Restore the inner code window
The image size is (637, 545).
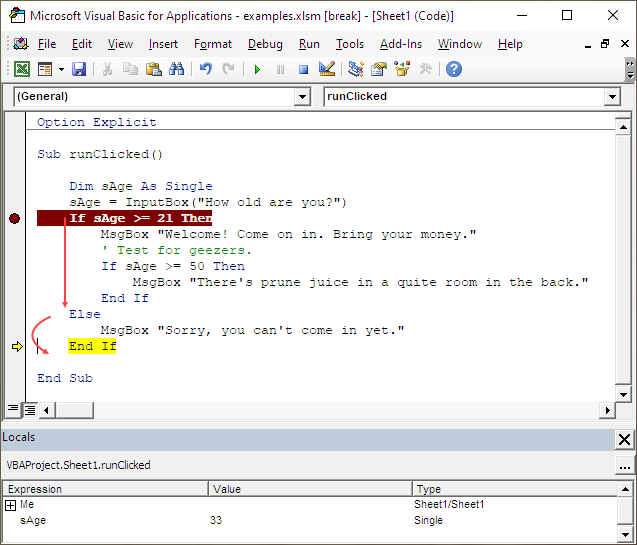pos(605,43)
